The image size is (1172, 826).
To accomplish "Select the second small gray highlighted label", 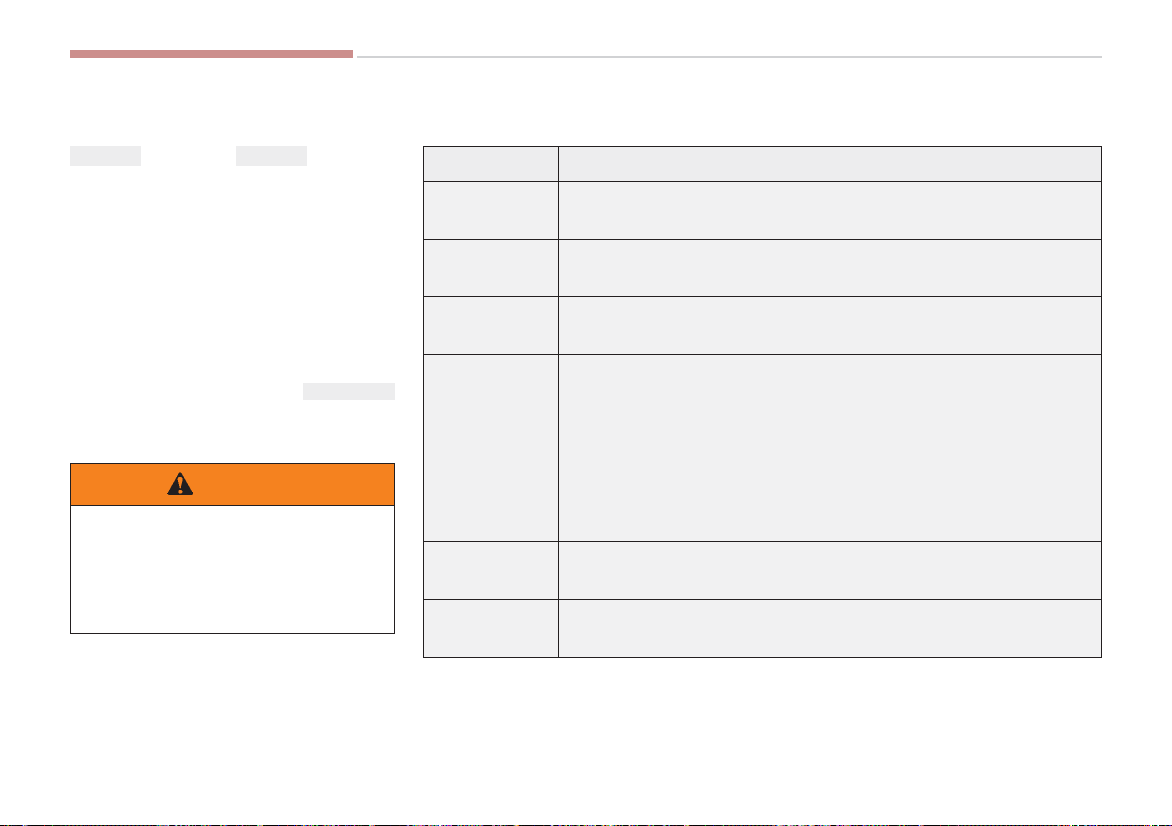I will coord(271,155).
